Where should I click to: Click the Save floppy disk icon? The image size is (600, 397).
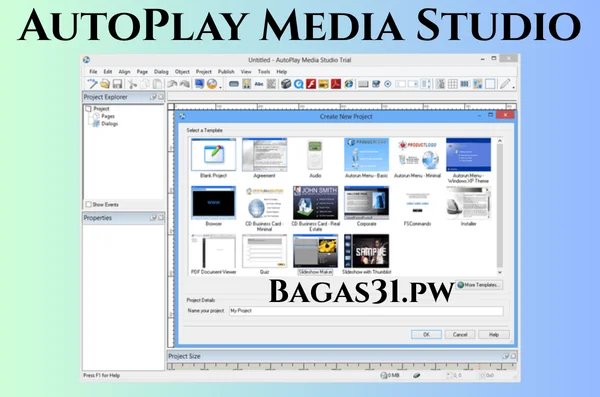pyautogui.click(x=117, y=84)
